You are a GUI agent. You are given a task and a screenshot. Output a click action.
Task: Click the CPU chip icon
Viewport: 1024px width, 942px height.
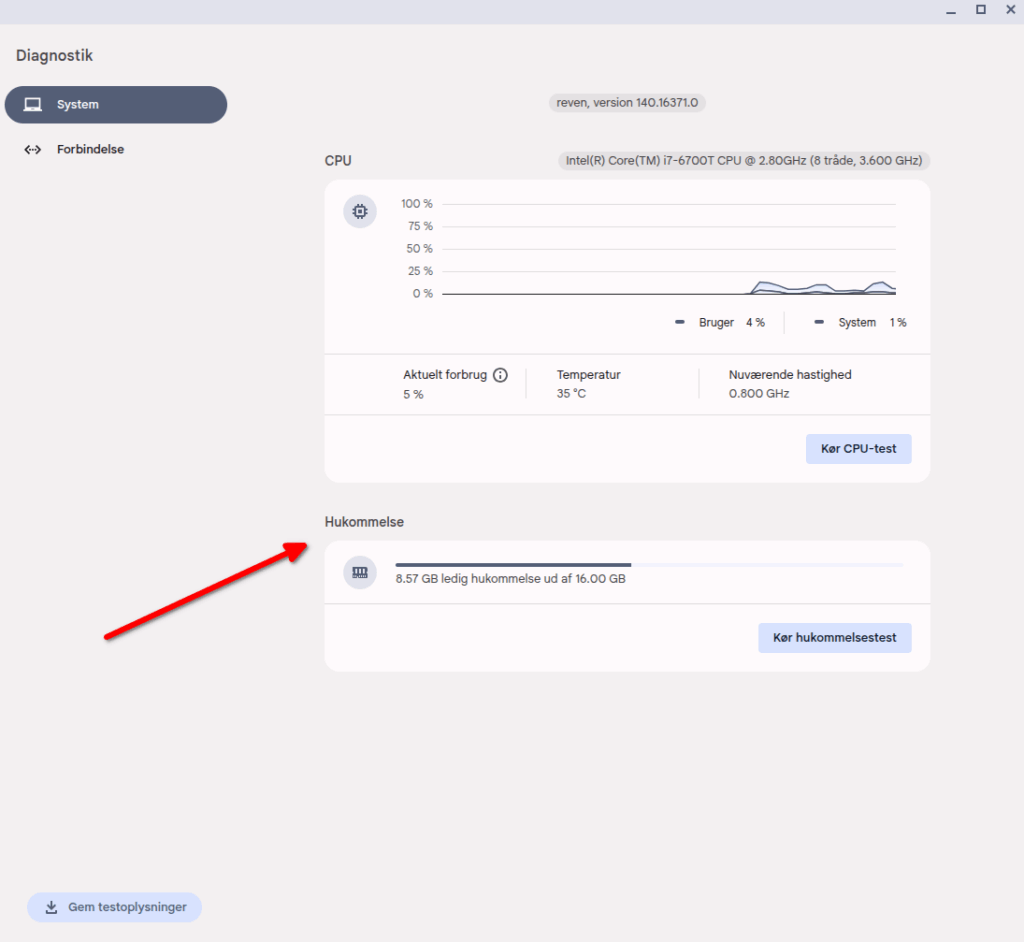[360, 212]
